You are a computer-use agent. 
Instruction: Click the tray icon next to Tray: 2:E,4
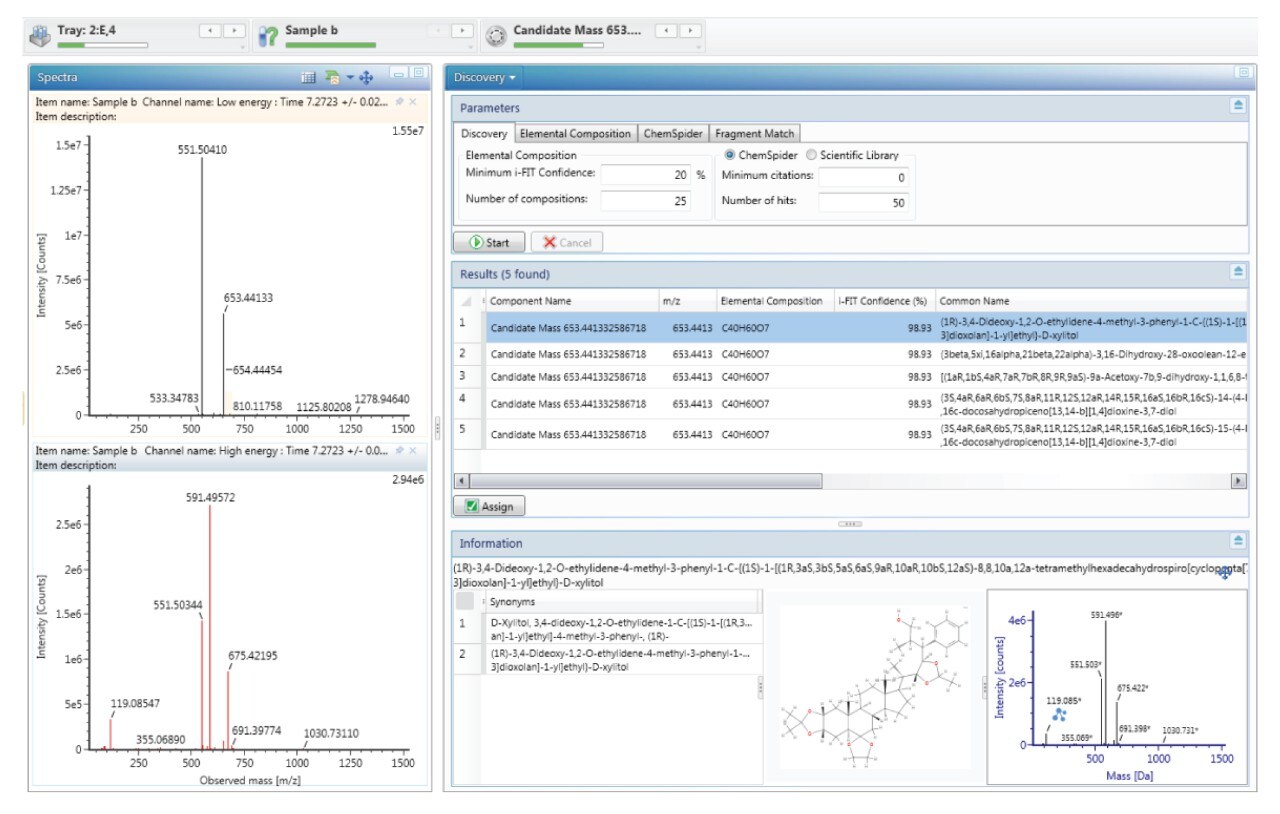[40, 33]
